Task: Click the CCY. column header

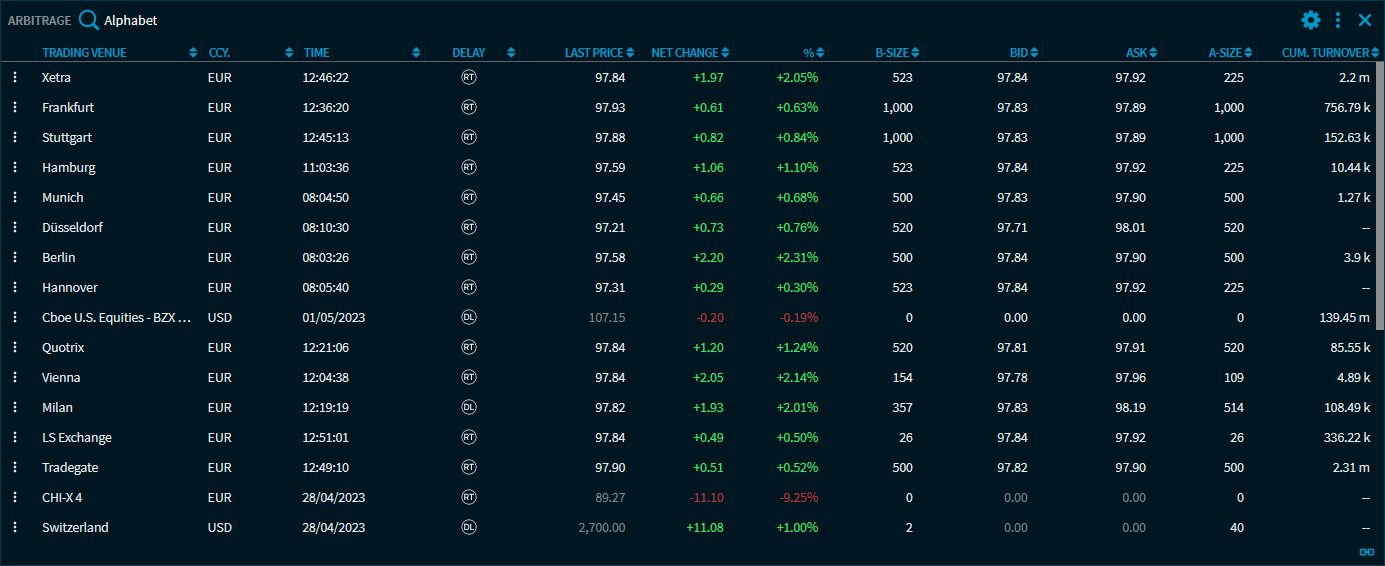Action: click(x=219, y=53)
